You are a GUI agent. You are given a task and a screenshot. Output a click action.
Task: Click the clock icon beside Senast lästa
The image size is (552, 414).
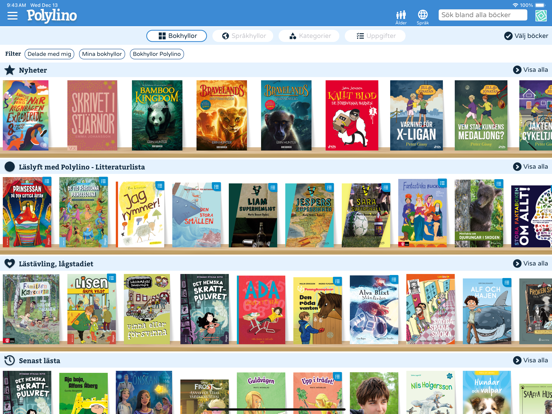point(10,360)
